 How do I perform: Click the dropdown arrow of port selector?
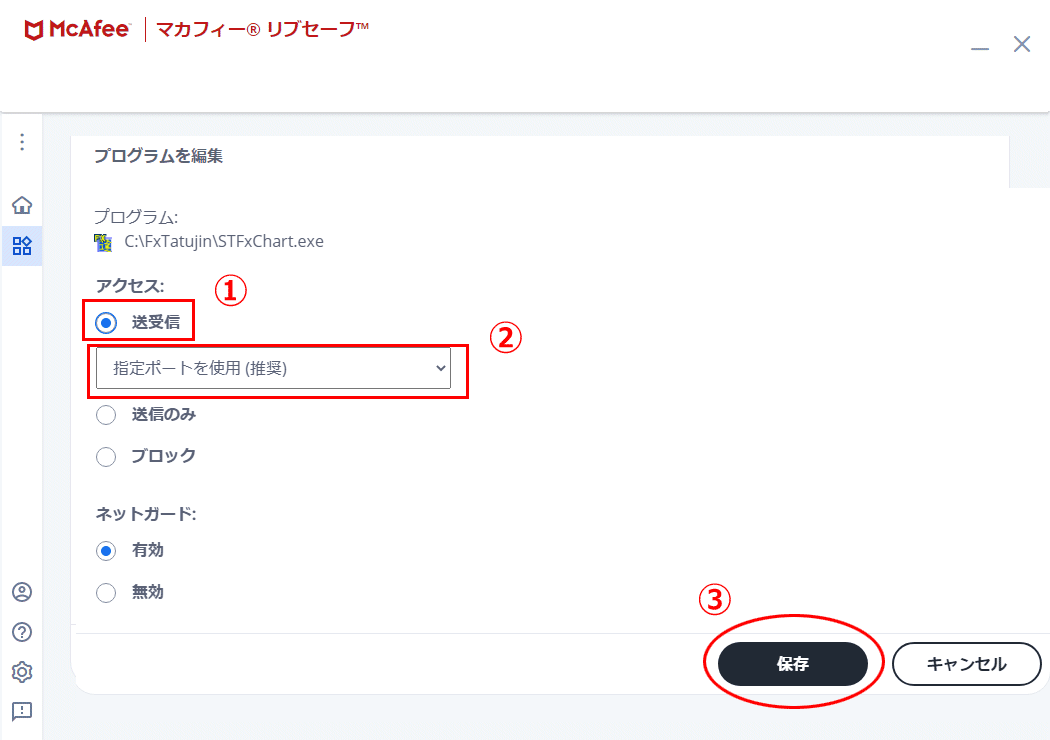click(441, 368)
